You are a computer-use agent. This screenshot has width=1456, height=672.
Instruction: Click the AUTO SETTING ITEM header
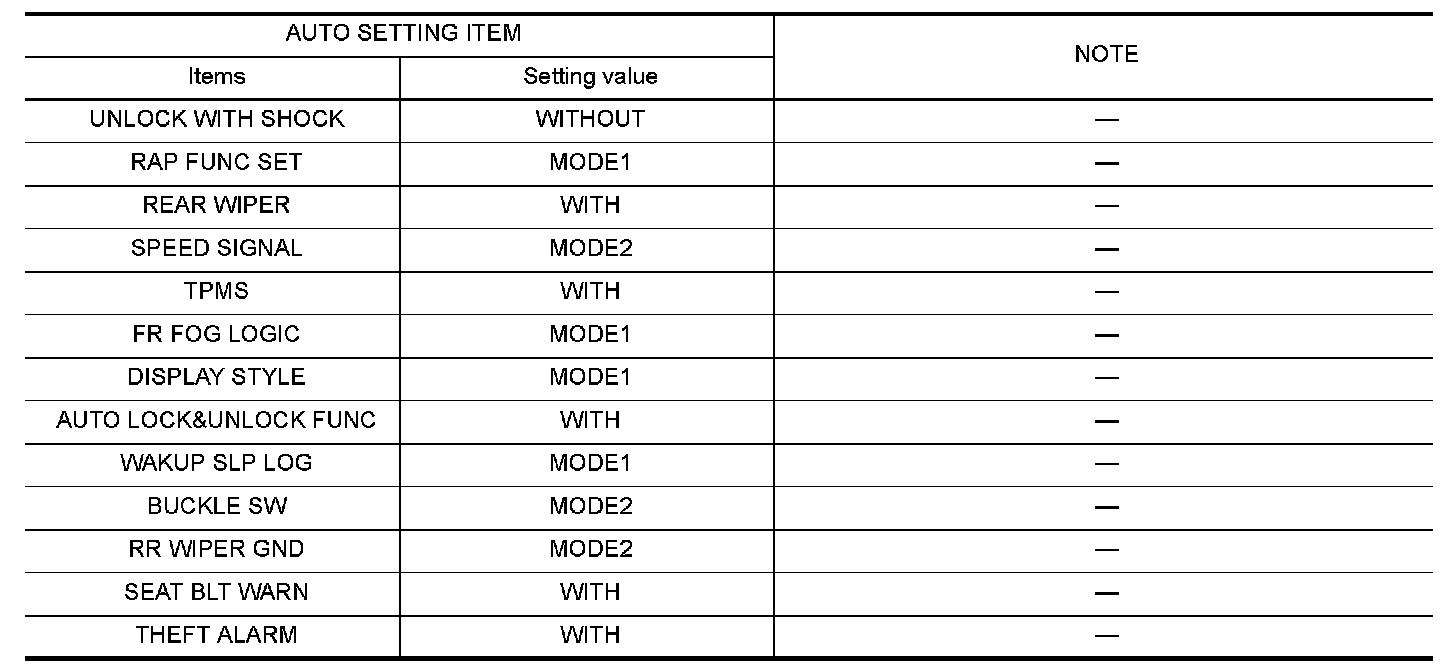pos(403,33)
